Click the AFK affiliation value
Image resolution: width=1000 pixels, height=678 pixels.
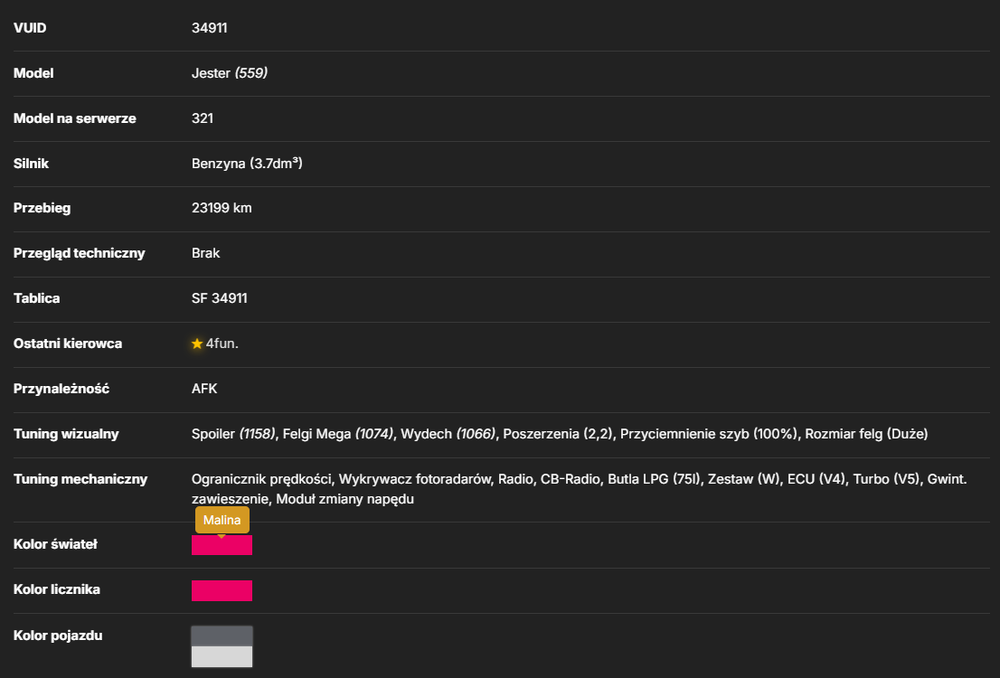pos(204,388)
